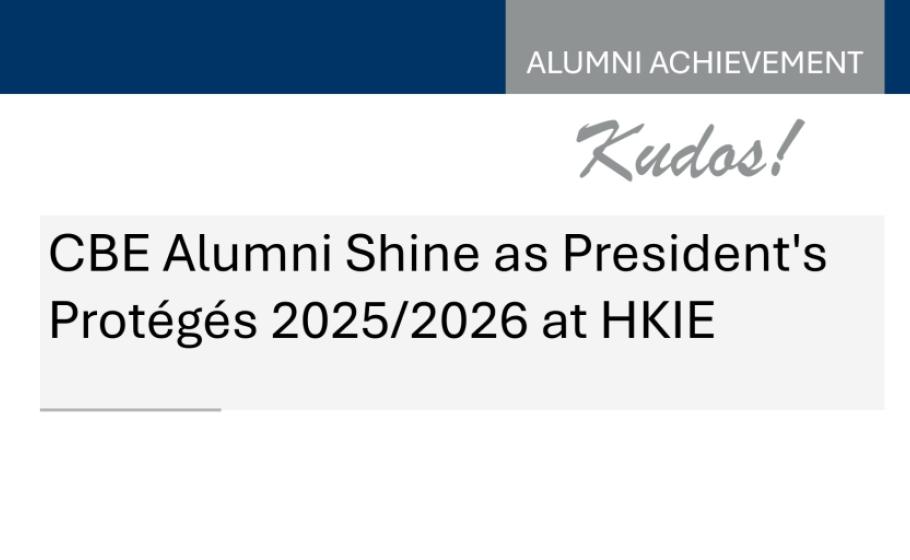Click empty gray area under HKIE line
Viewport: 910px width, 560px height.
coord(460,380)
